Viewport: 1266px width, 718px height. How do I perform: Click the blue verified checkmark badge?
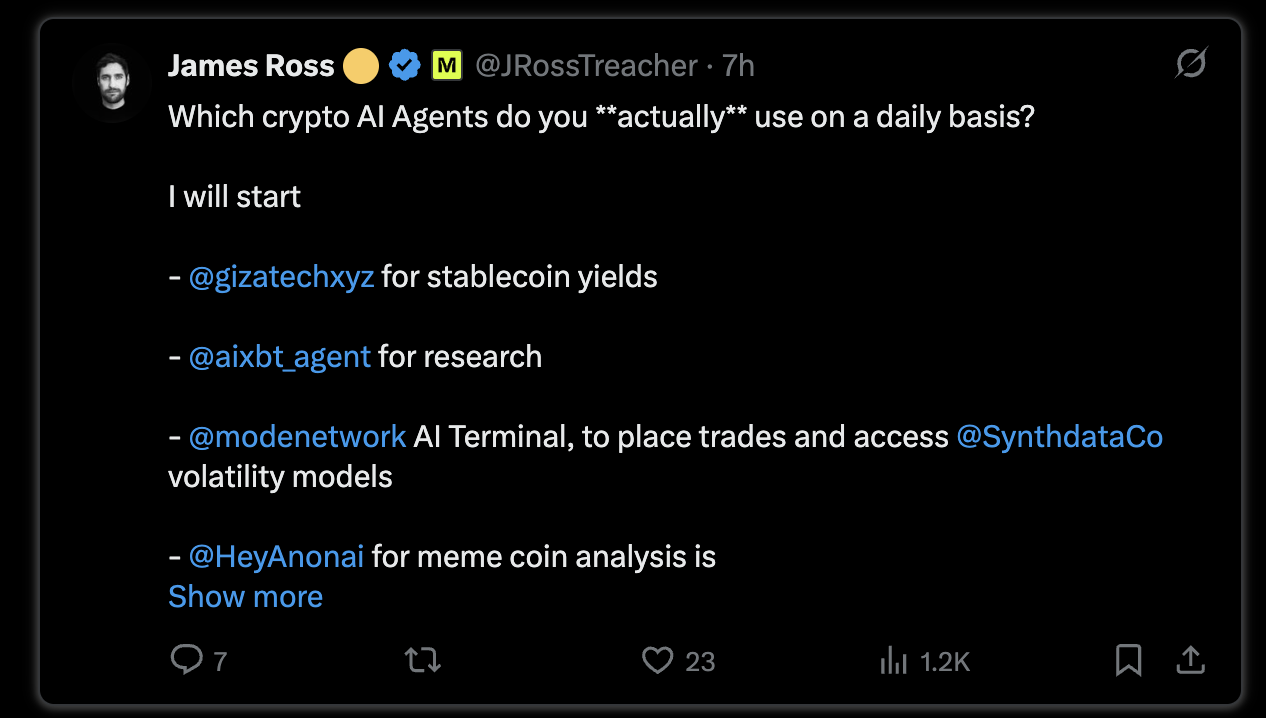pyautogui.click(x=404, y=66)
